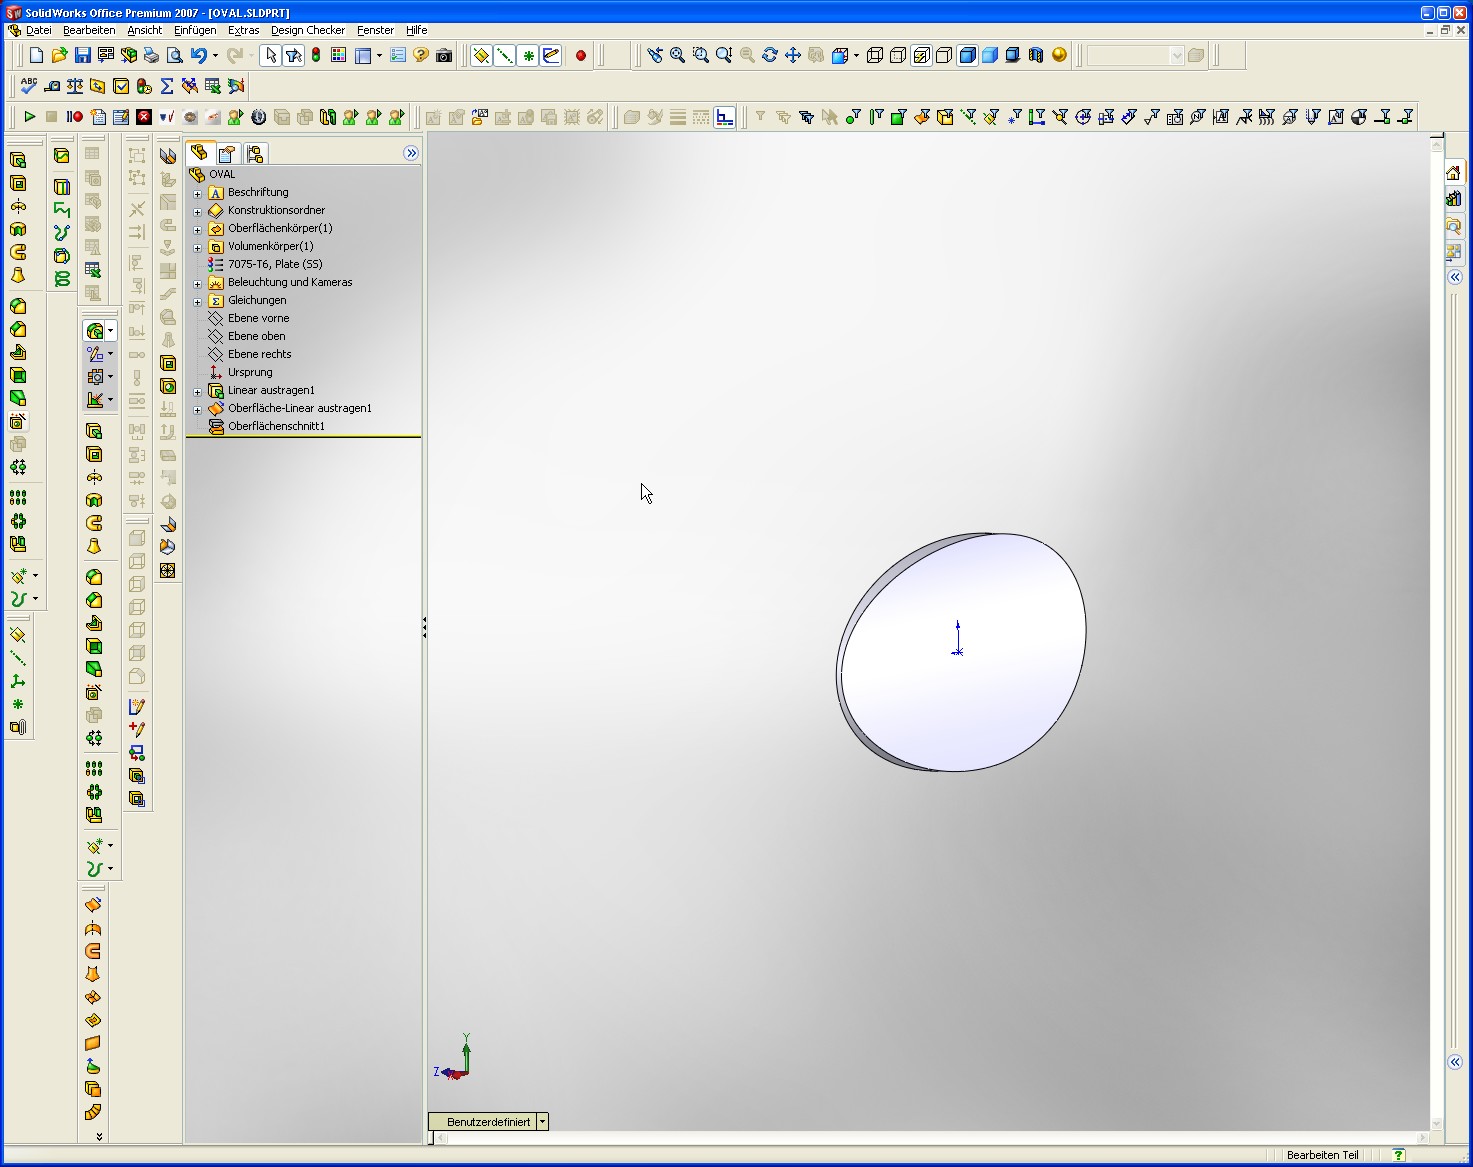Click the Measure tool icon
Image resolution: width=1473 pixels, height=1167 pixels.
(x=52, y=86)
